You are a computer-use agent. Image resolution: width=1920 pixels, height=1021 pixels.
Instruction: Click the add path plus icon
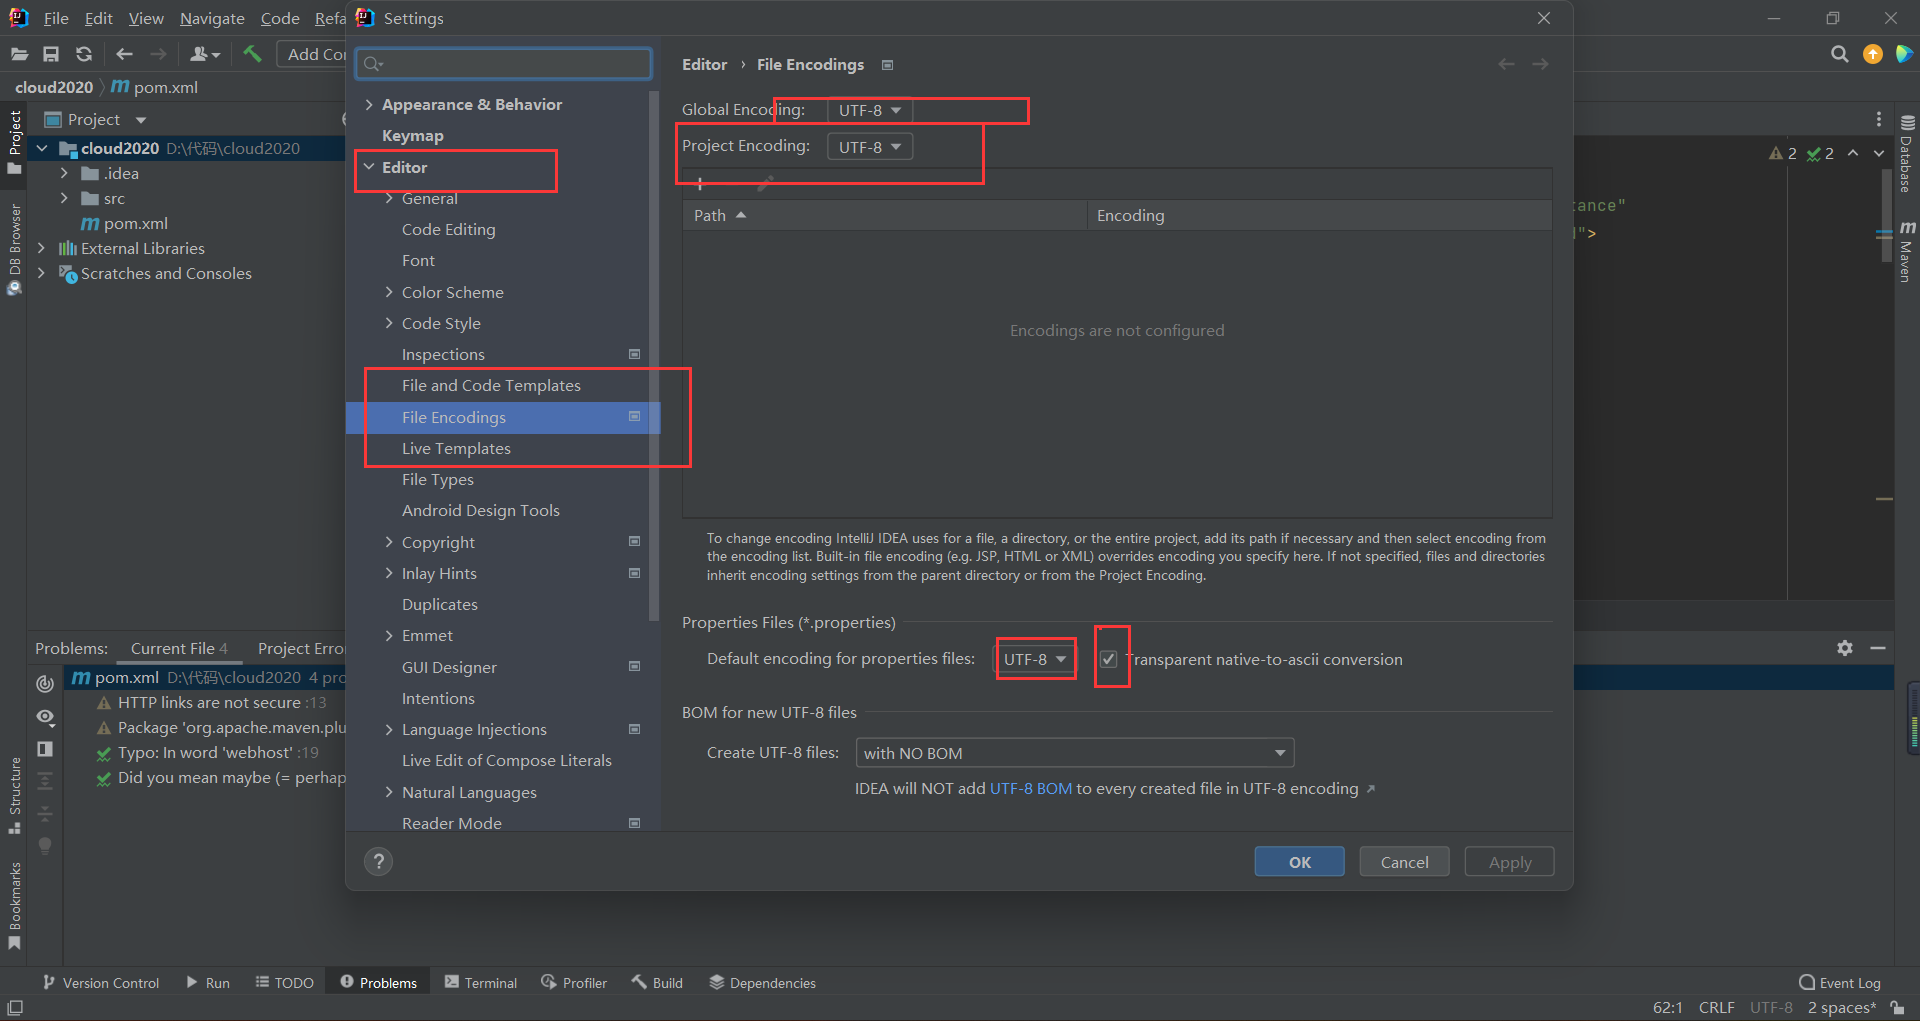(700, 184)
